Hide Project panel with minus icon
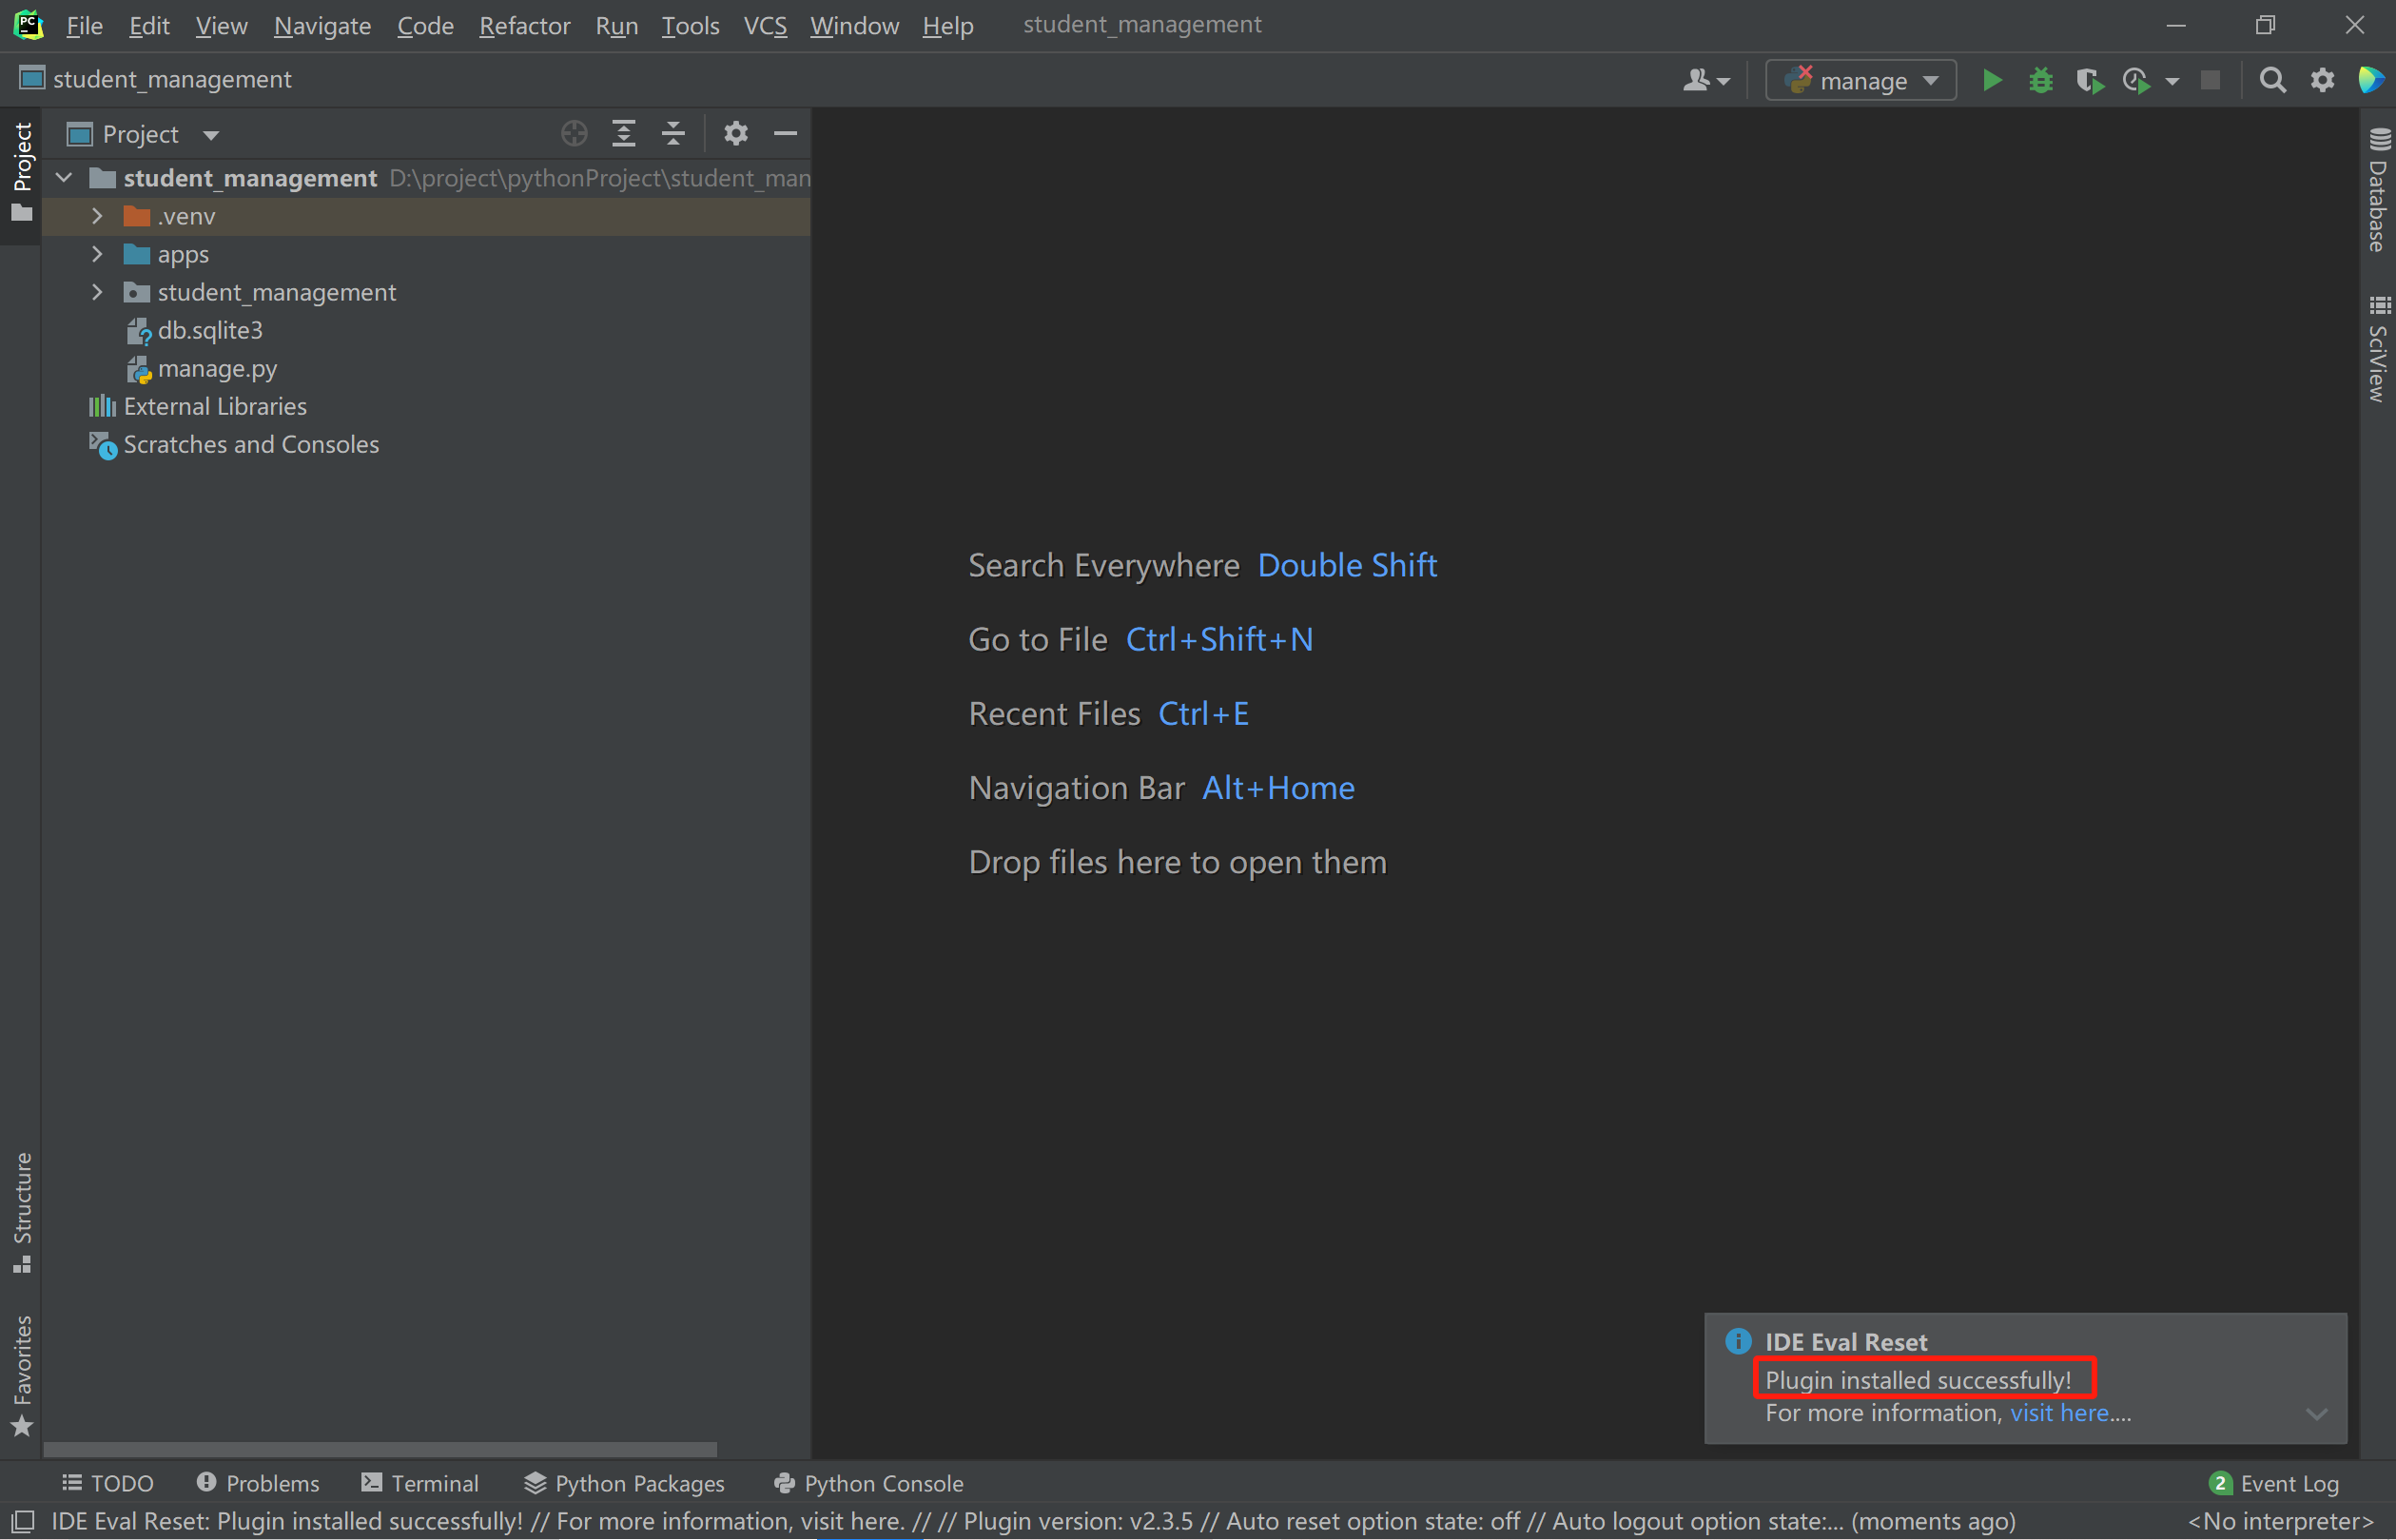 click(786, 133)
